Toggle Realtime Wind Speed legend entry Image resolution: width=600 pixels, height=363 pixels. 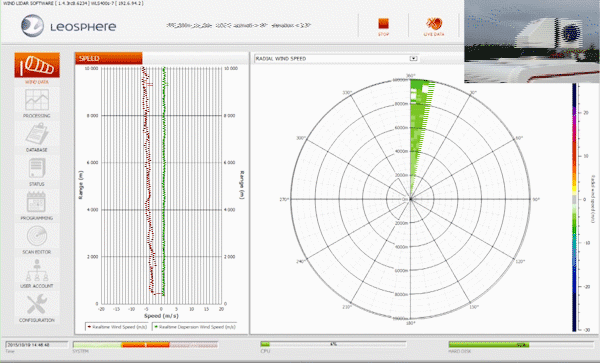(x=117, y=327)
